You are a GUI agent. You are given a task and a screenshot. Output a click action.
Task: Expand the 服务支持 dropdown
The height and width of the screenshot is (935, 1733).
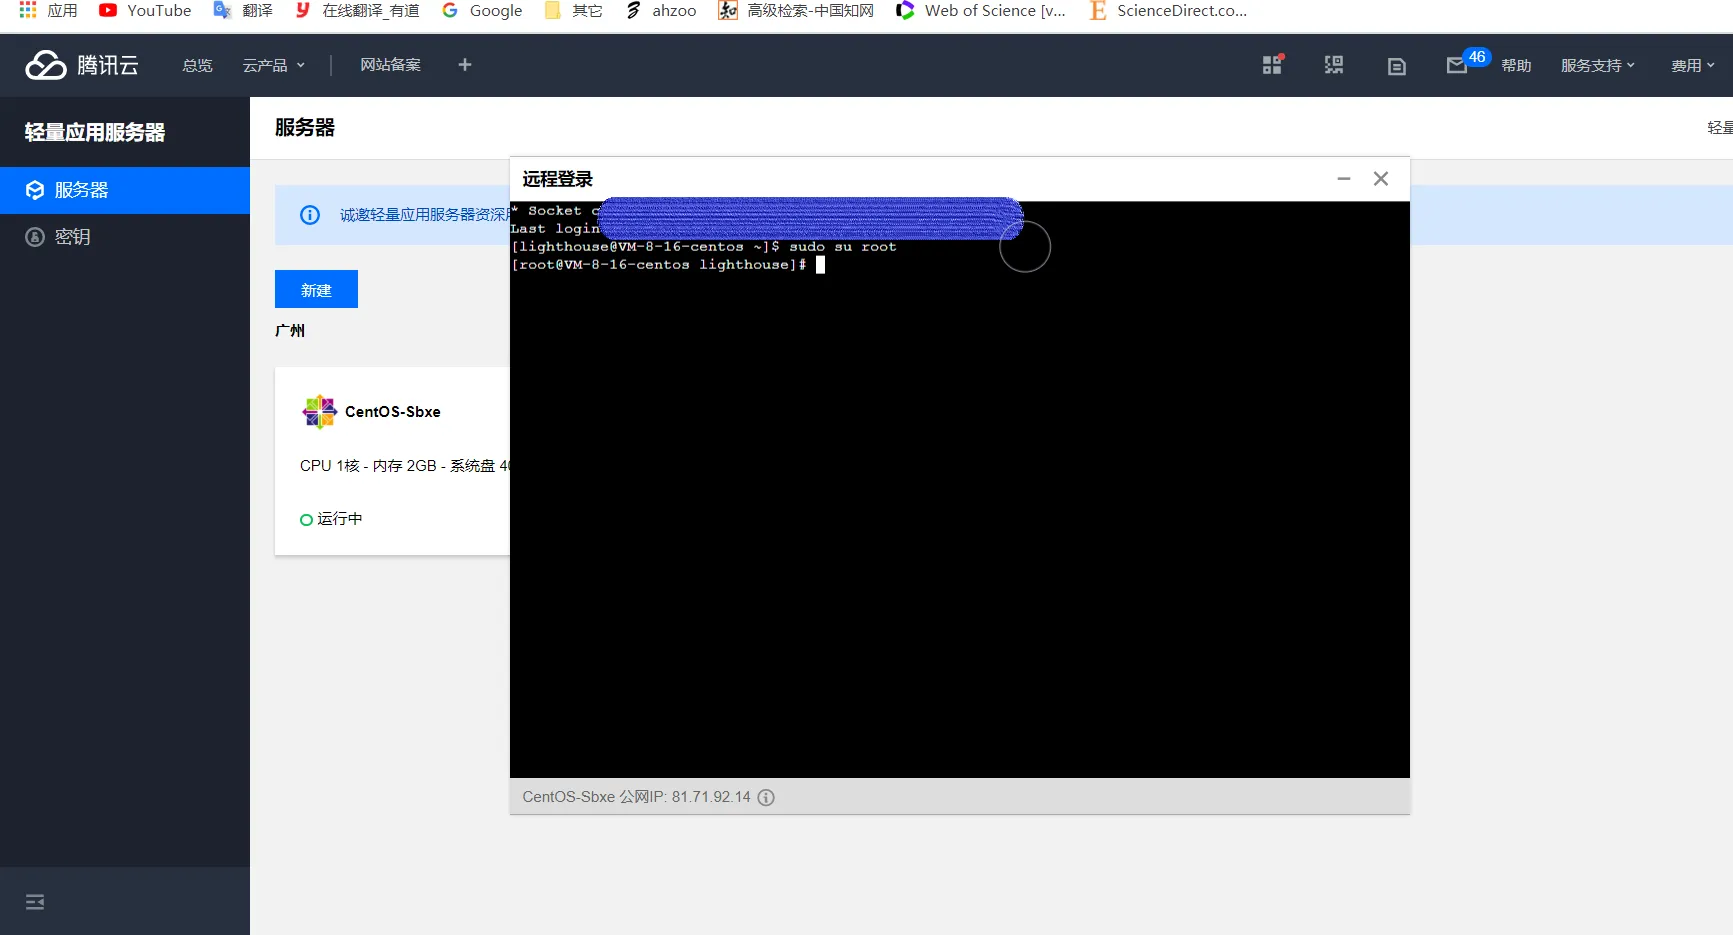pyautogui.click(x=1597, y=66)
